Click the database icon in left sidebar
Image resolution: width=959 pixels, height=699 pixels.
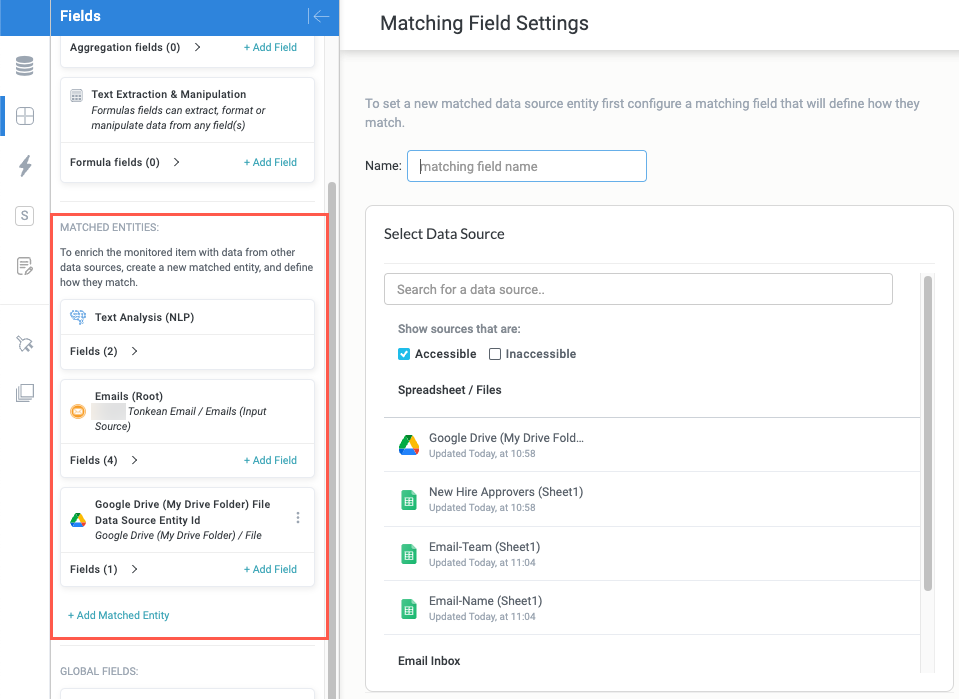[25, 67]
